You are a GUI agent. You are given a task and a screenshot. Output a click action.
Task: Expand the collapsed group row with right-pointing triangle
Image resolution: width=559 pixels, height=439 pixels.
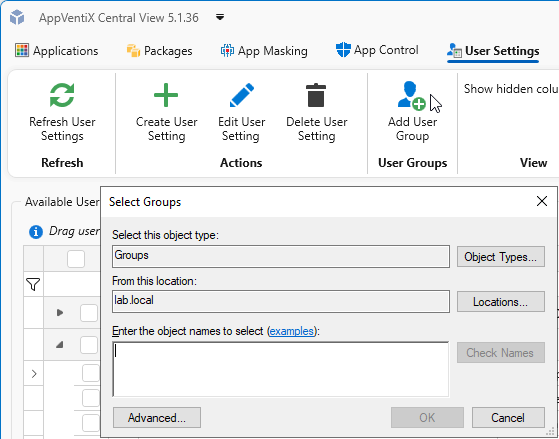pyautogui.click(x=60, y=313)
